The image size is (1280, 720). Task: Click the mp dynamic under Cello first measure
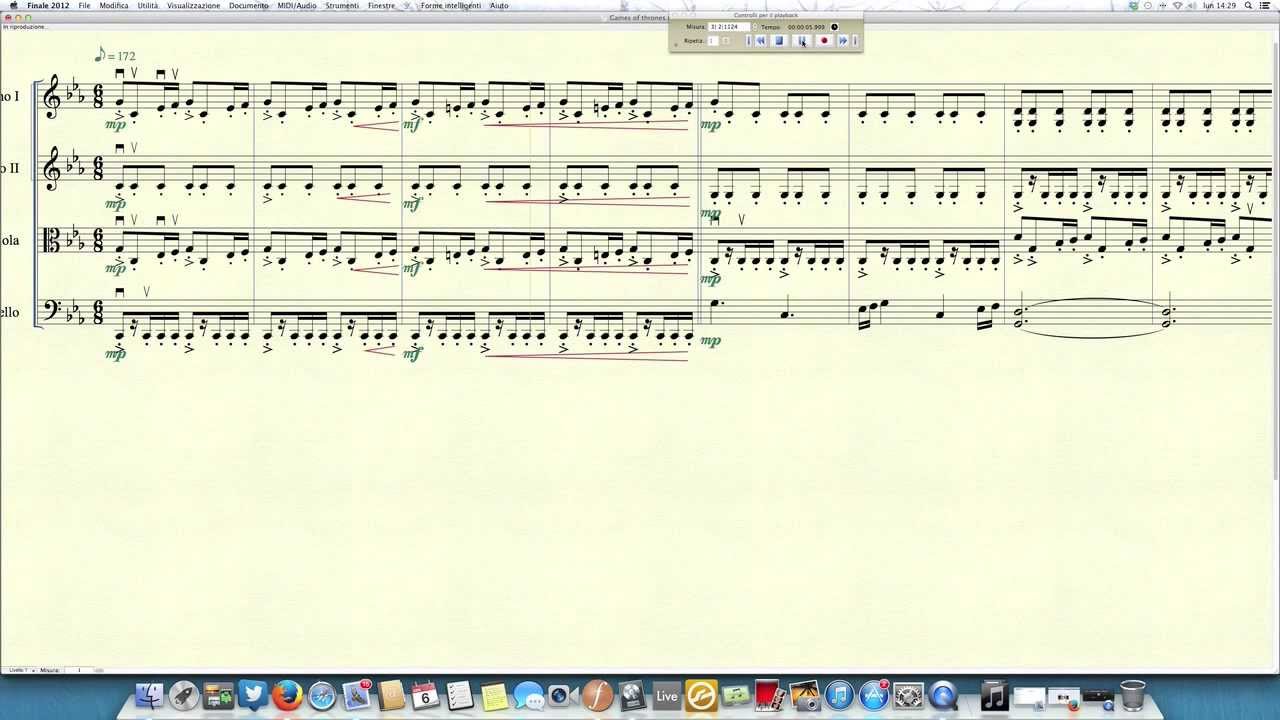pyautogui.click(x=116, y=353)
